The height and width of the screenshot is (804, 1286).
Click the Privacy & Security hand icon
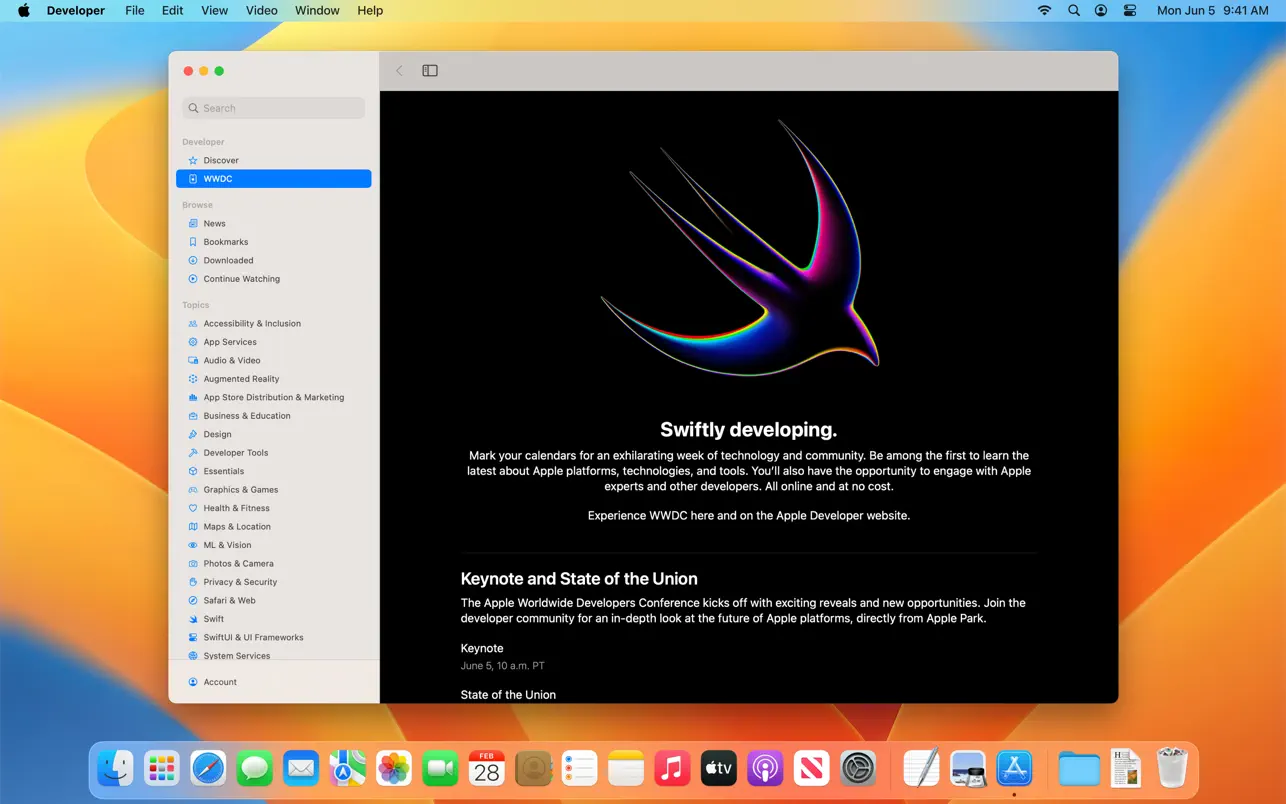point(193,582)
